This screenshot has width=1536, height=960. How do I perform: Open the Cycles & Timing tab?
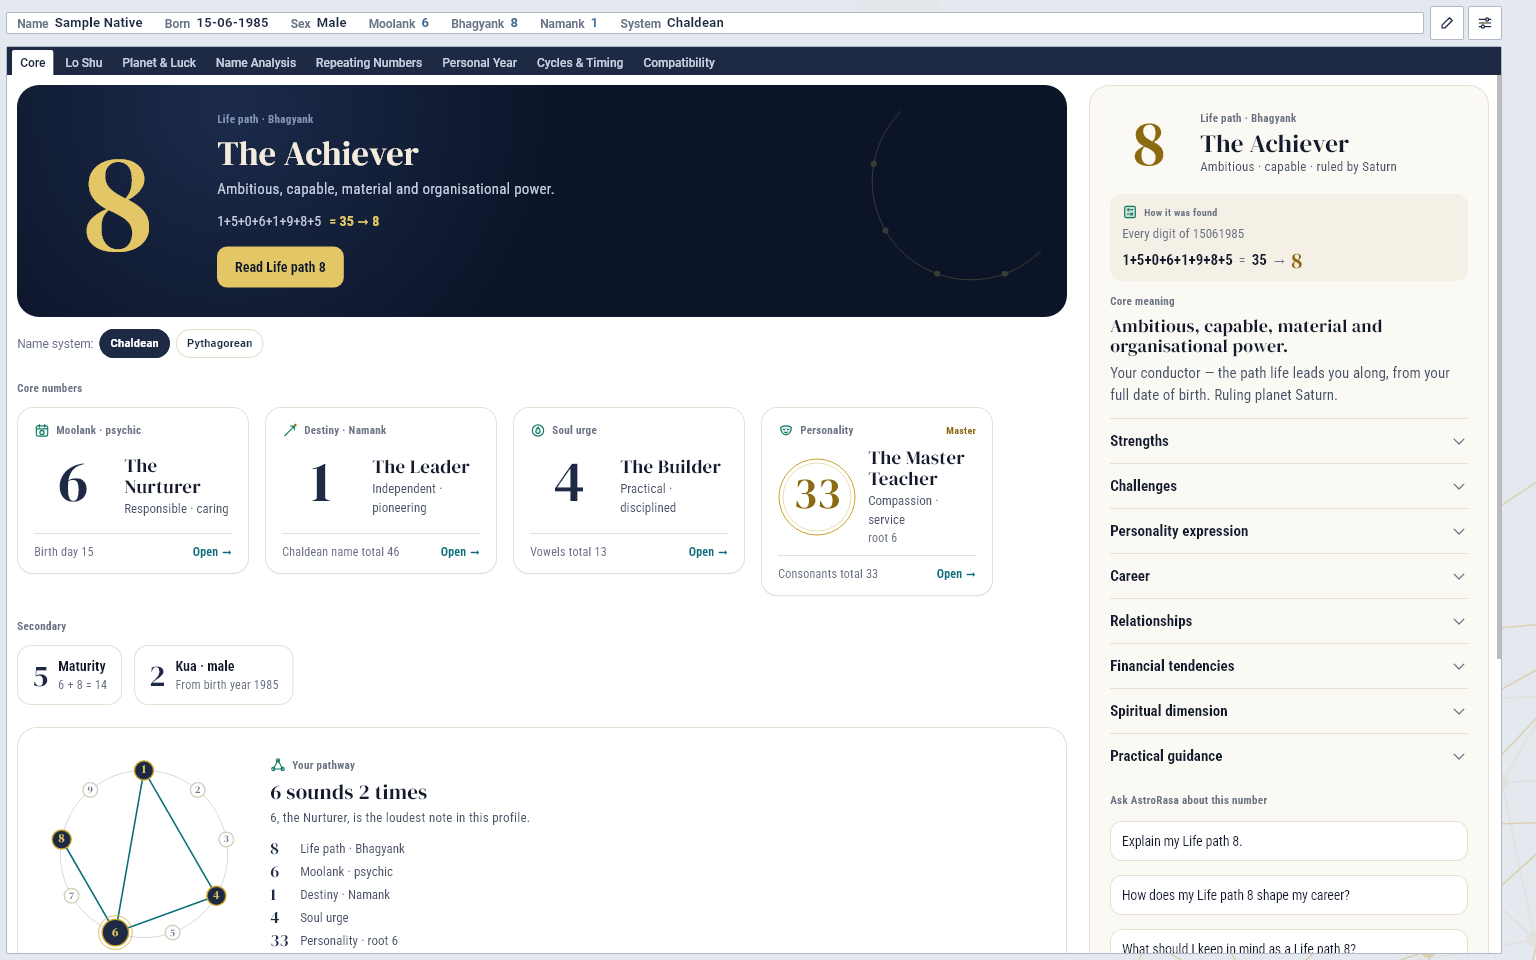click(580, 62)
